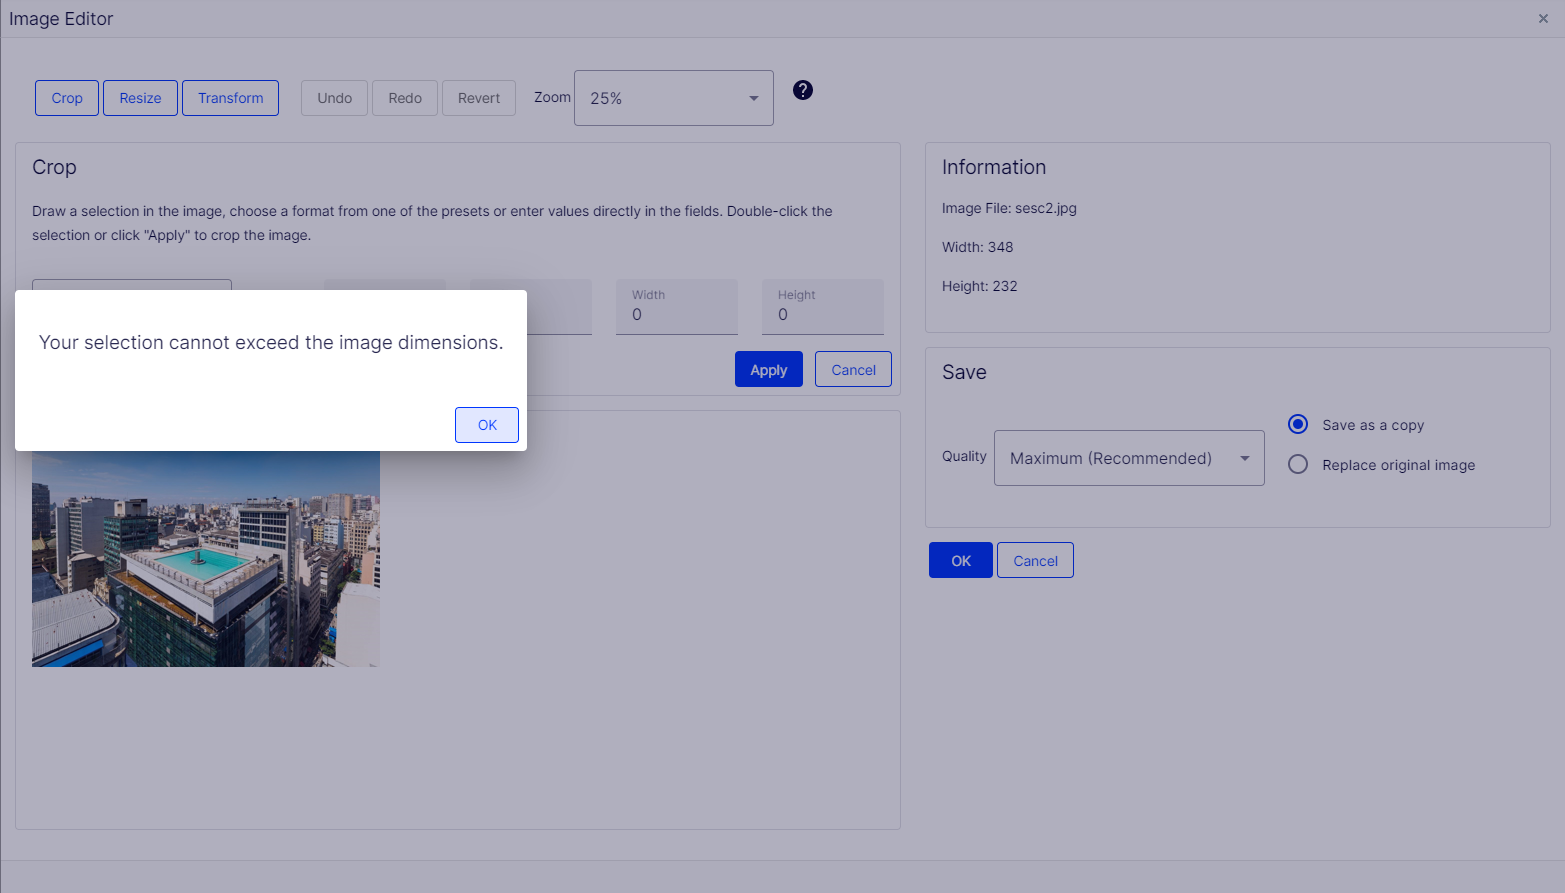This screenshot has height=893, width=1565.
Task: Select the Crop tool button
Action: (x=66, y=97)
